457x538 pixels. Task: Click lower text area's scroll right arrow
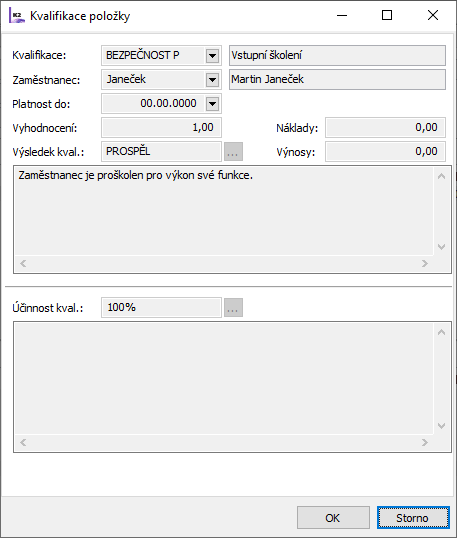tap(425, 443)
